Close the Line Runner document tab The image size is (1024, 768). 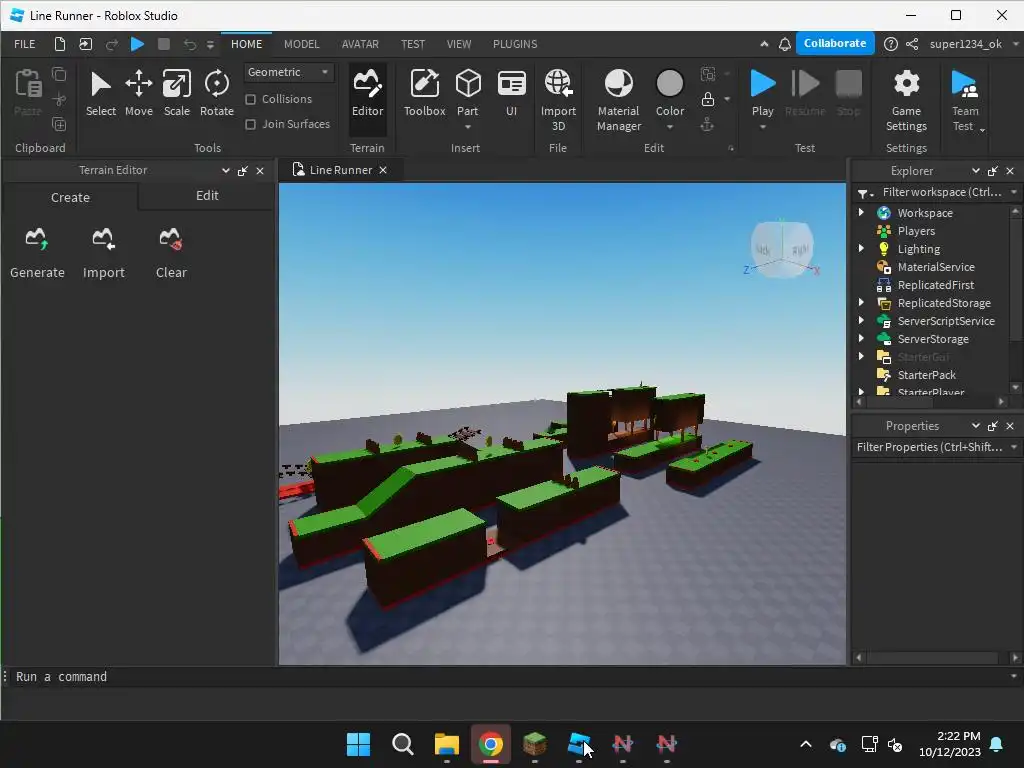[x=383, y=170]
